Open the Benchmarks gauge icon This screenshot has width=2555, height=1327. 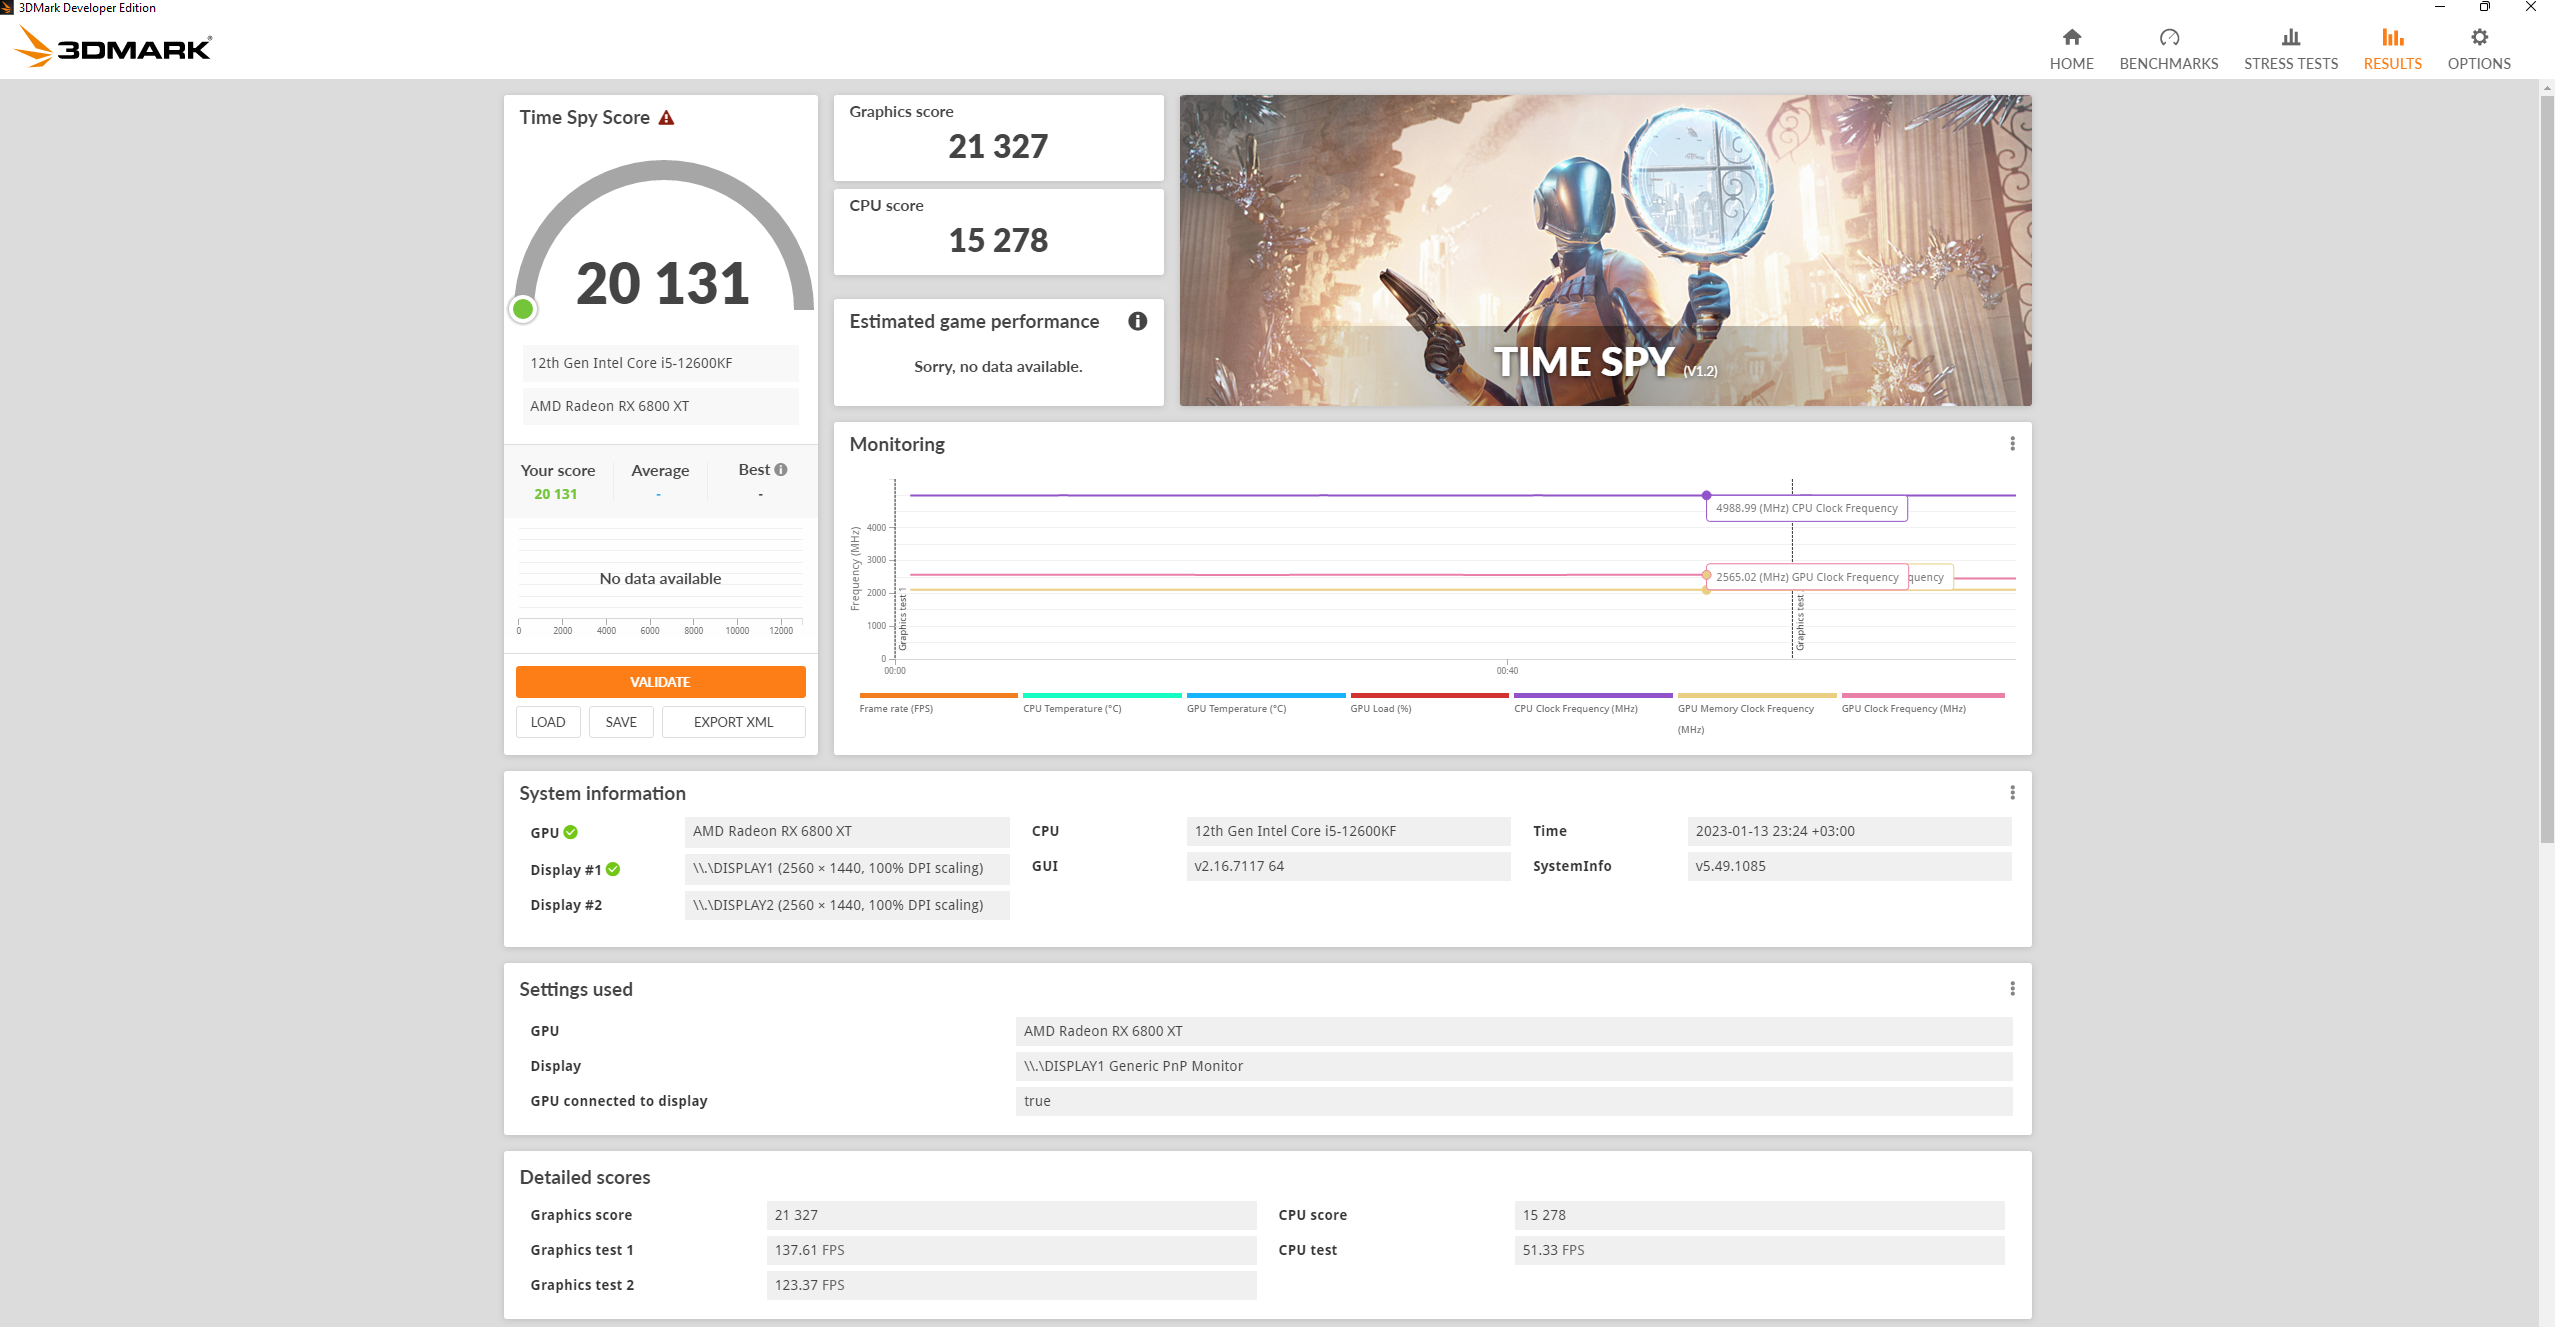pyautogui.click(x=2168, y=38)
